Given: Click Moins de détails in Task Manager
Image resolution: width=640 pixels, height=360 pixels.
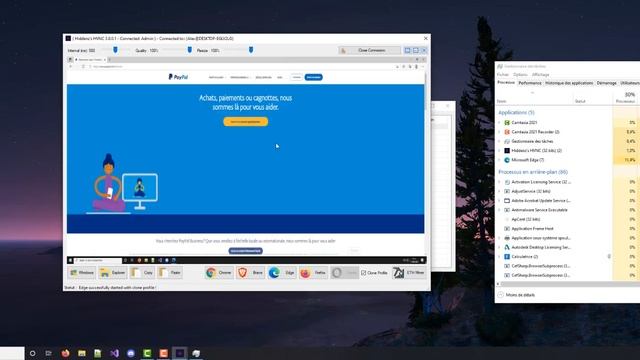Looking at the screenshot, I should tap(516, 295).
